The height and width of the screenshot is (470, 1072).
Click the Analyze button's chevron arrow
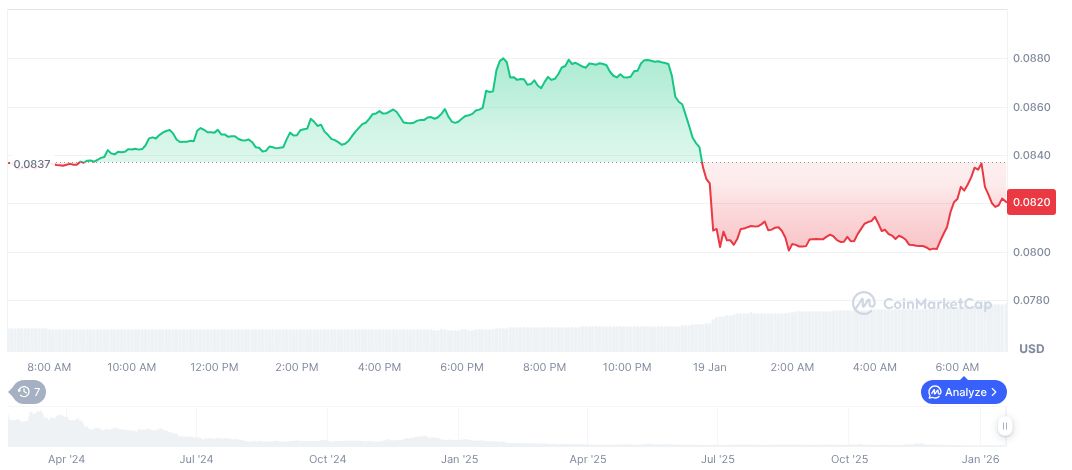click(x=995, y=392)
